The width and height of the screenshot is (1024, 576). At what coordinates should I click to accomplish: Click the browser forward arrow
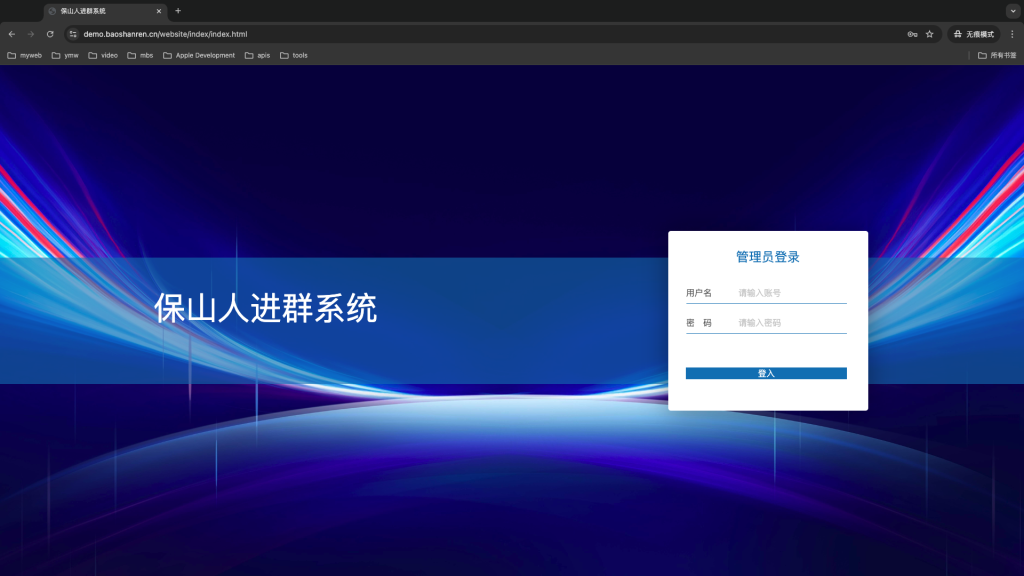point(30,34)
